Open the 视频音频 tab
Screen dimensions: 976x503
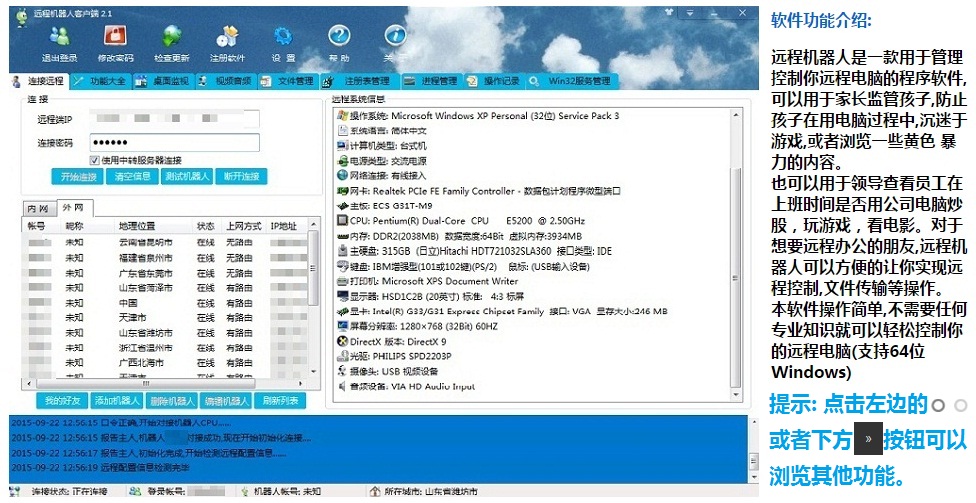[x=226, y=81]
